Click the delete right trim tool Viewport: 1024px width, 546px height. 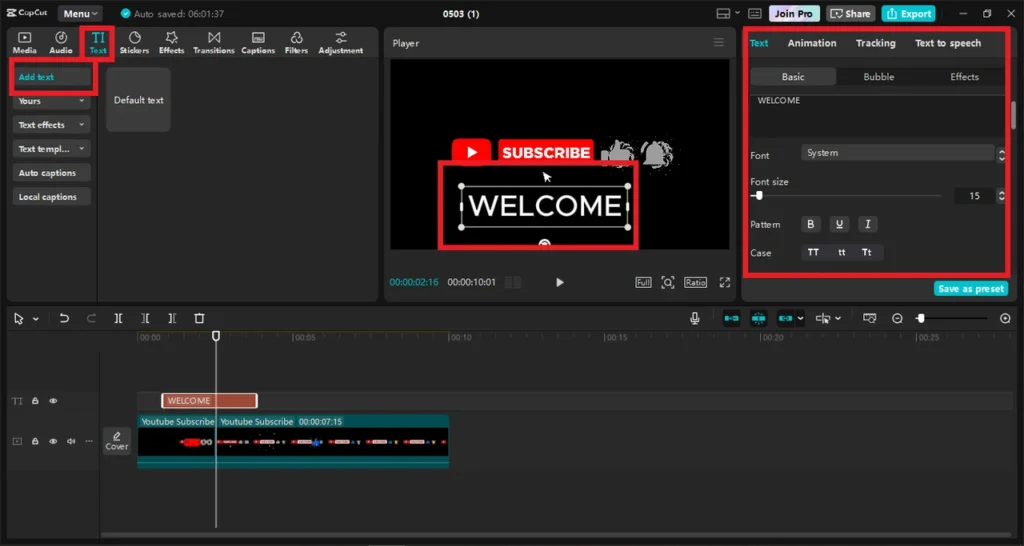click(x=172, y=318)
